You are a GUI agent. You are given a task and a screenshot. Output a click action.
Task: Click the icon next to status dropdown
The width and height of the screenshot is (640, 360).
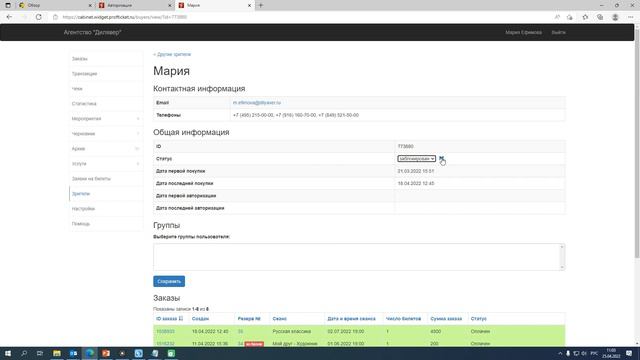pos(441,158)
